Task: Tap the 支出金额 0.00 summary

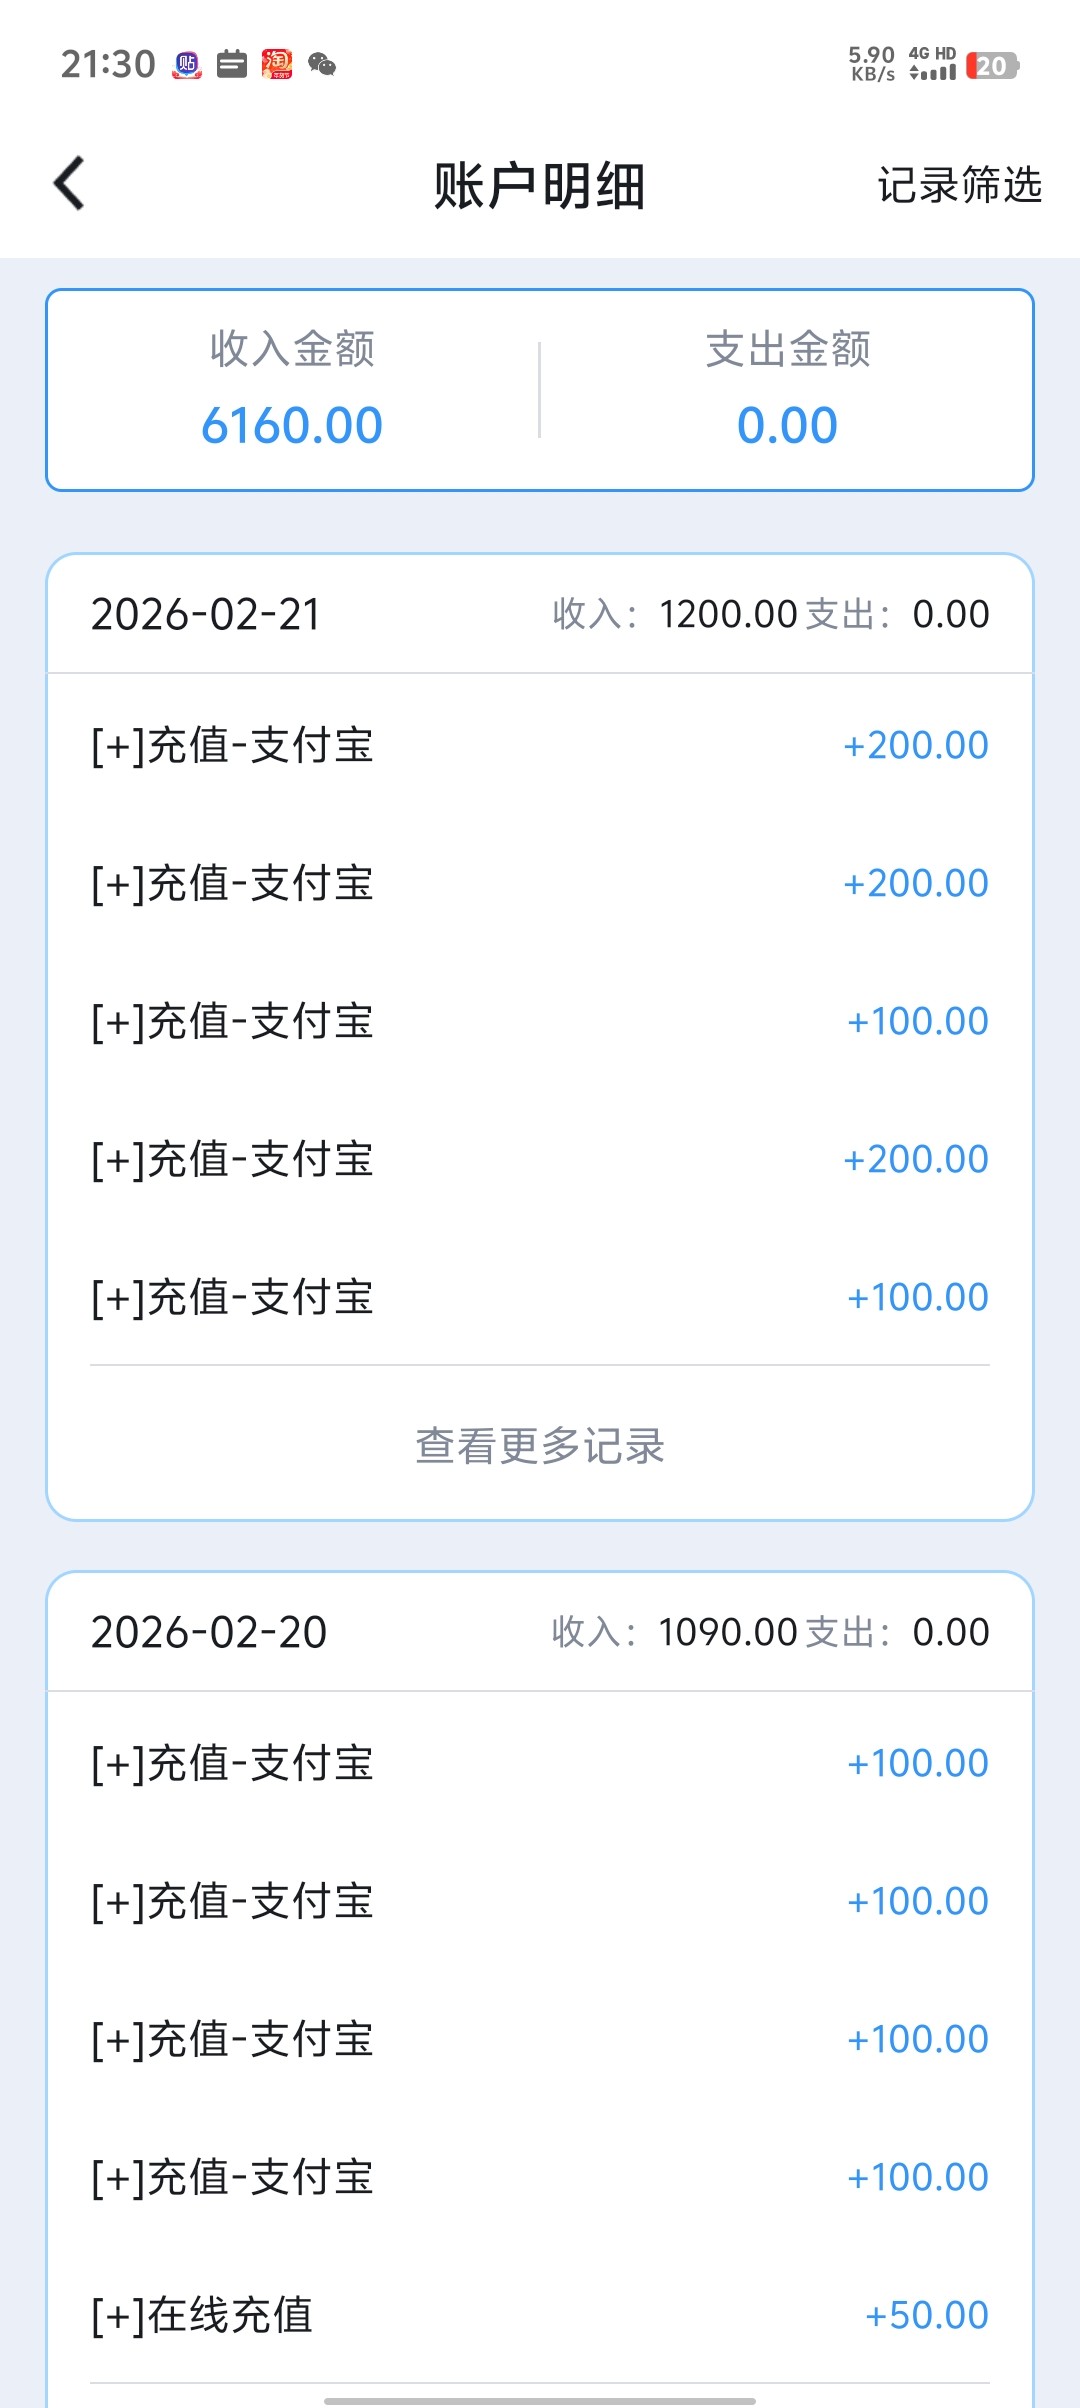Action: [787, 390]
